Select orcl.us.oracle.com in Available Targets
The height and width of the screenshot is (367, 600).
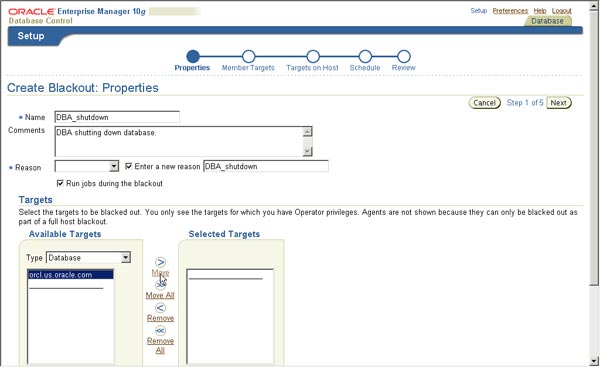coord(70,275)
